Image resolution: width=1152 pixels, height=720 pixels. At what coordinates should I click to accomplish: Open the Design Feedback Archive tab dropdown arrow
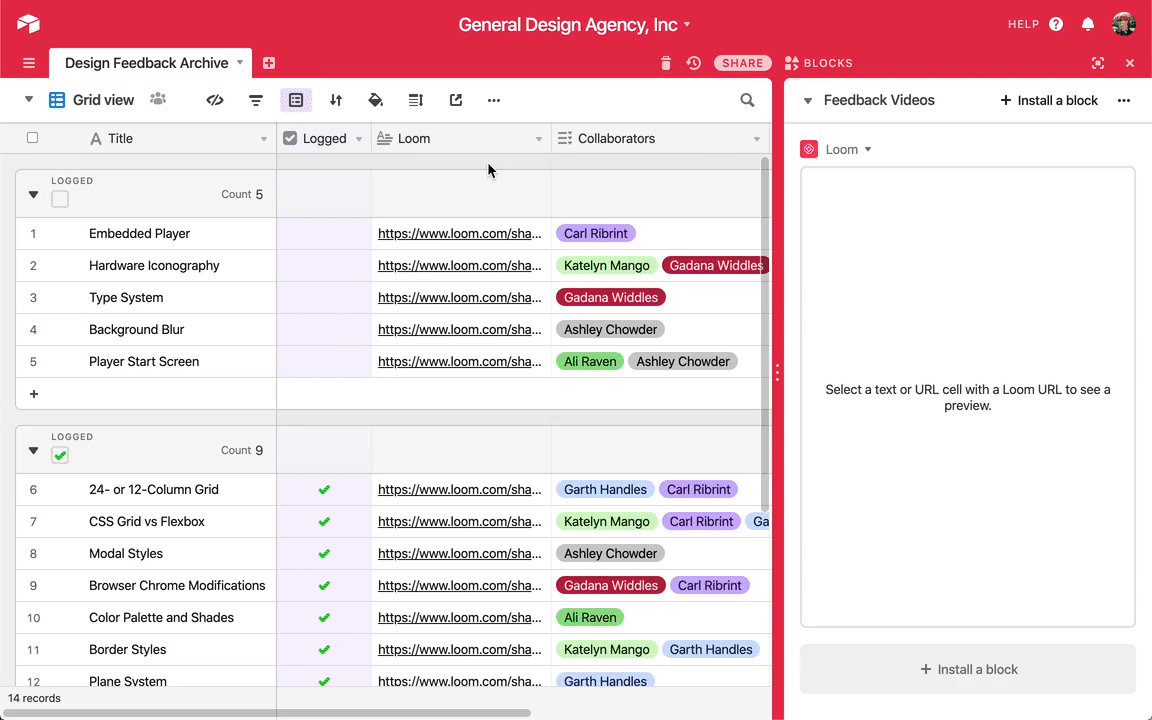[240, 62]
